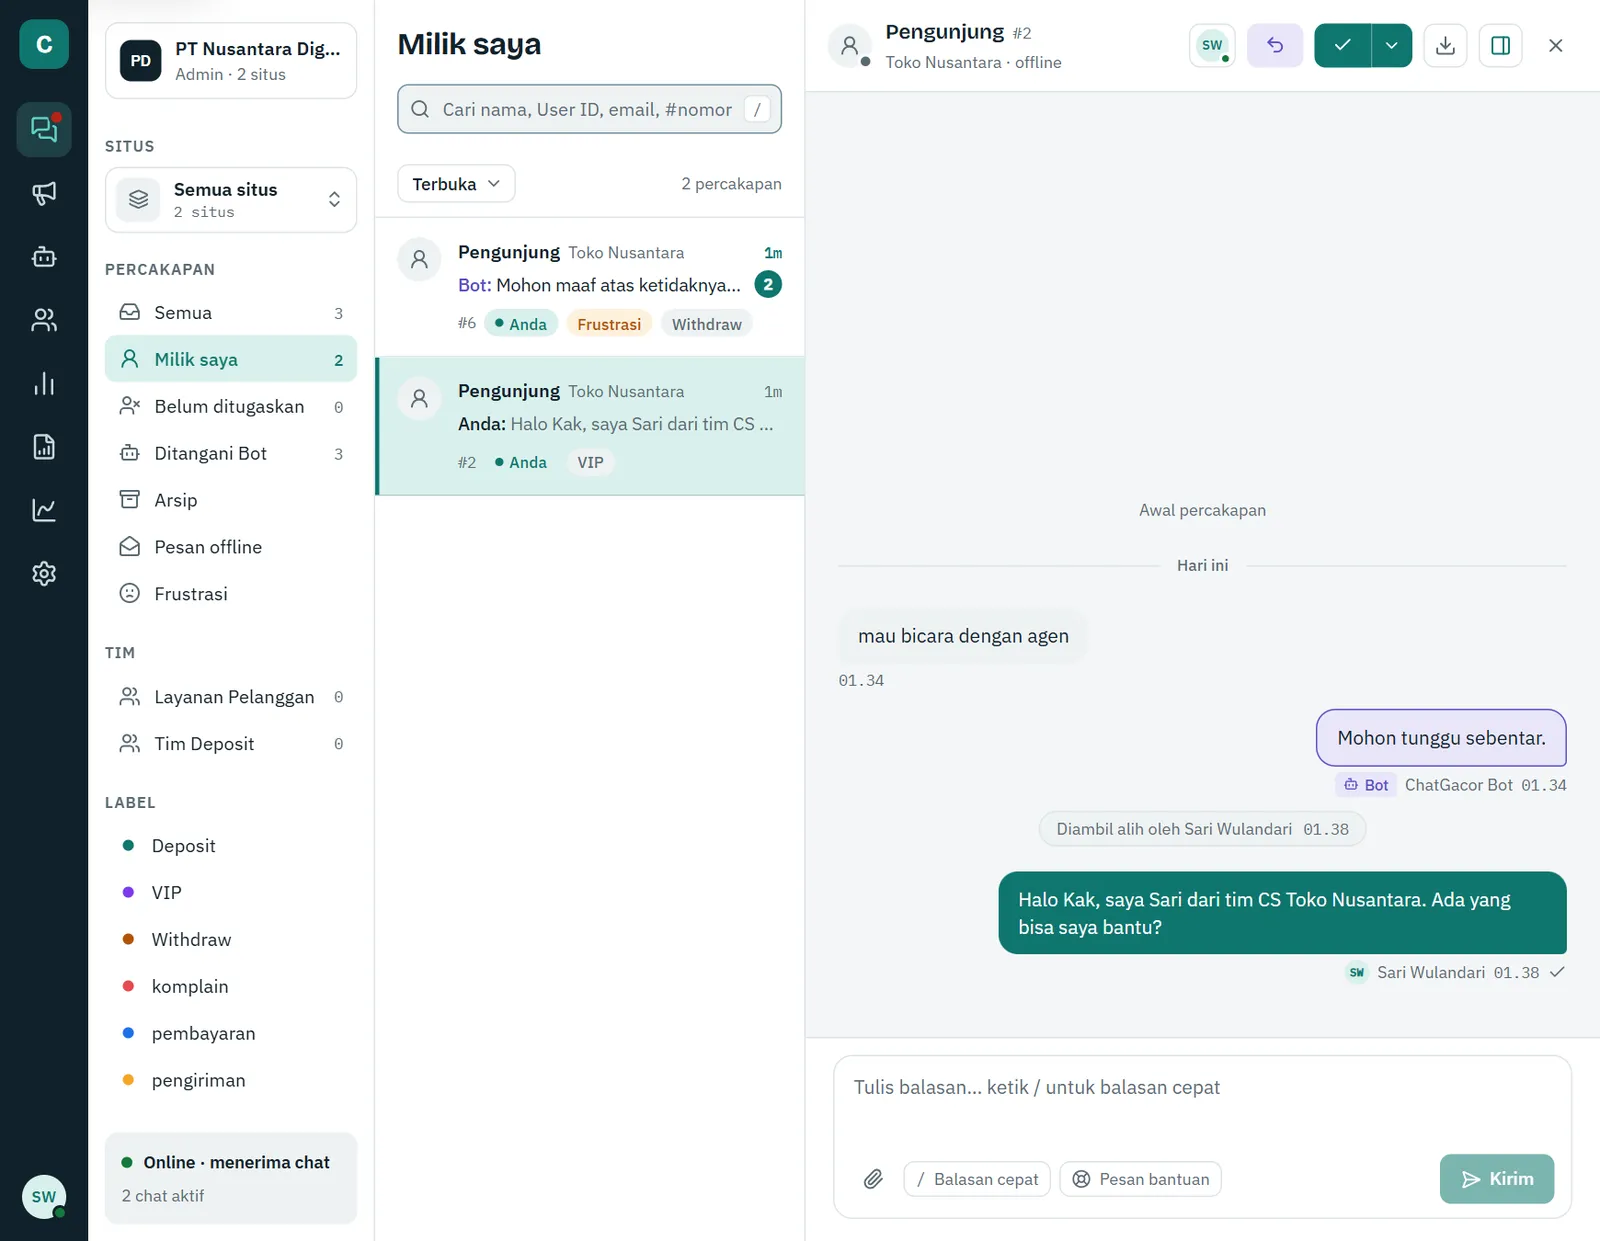Open the Online menerima chat status card
The width and height of the screenshot is (1600, 1241).
tap(231, 1178)
